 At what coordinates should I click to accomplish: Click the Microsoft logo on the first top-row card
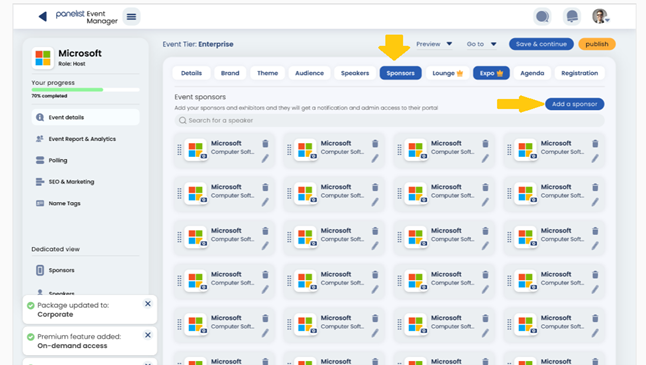pos(196,150)
